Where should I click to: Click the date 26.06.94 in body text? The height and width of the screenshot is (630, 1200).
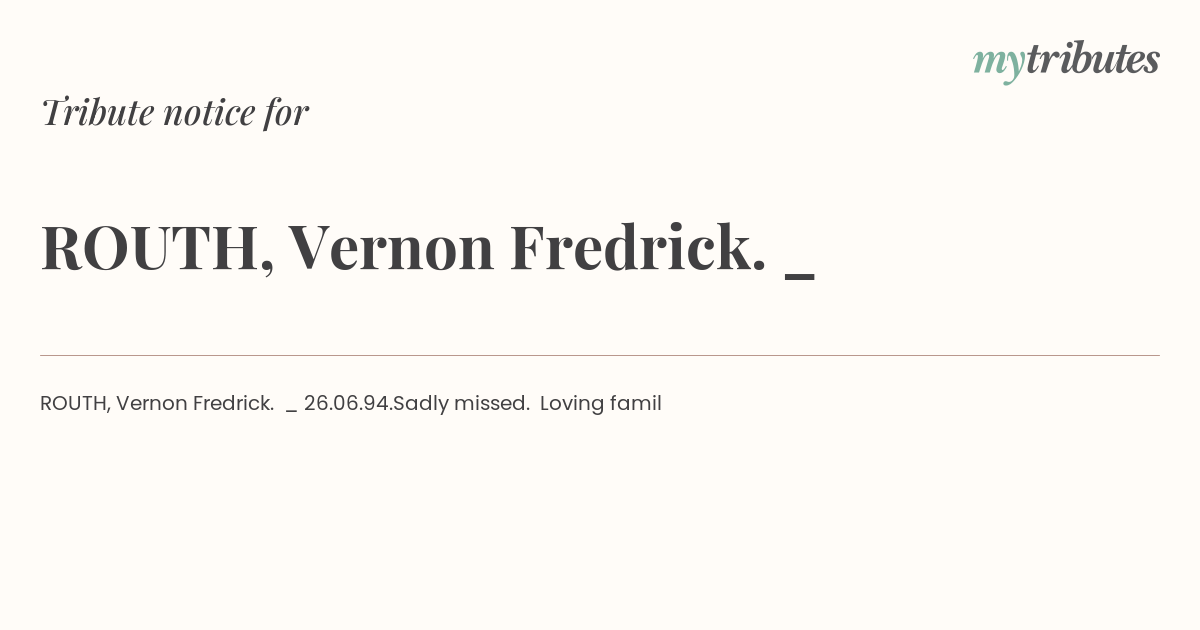click(x=347, y=404)
